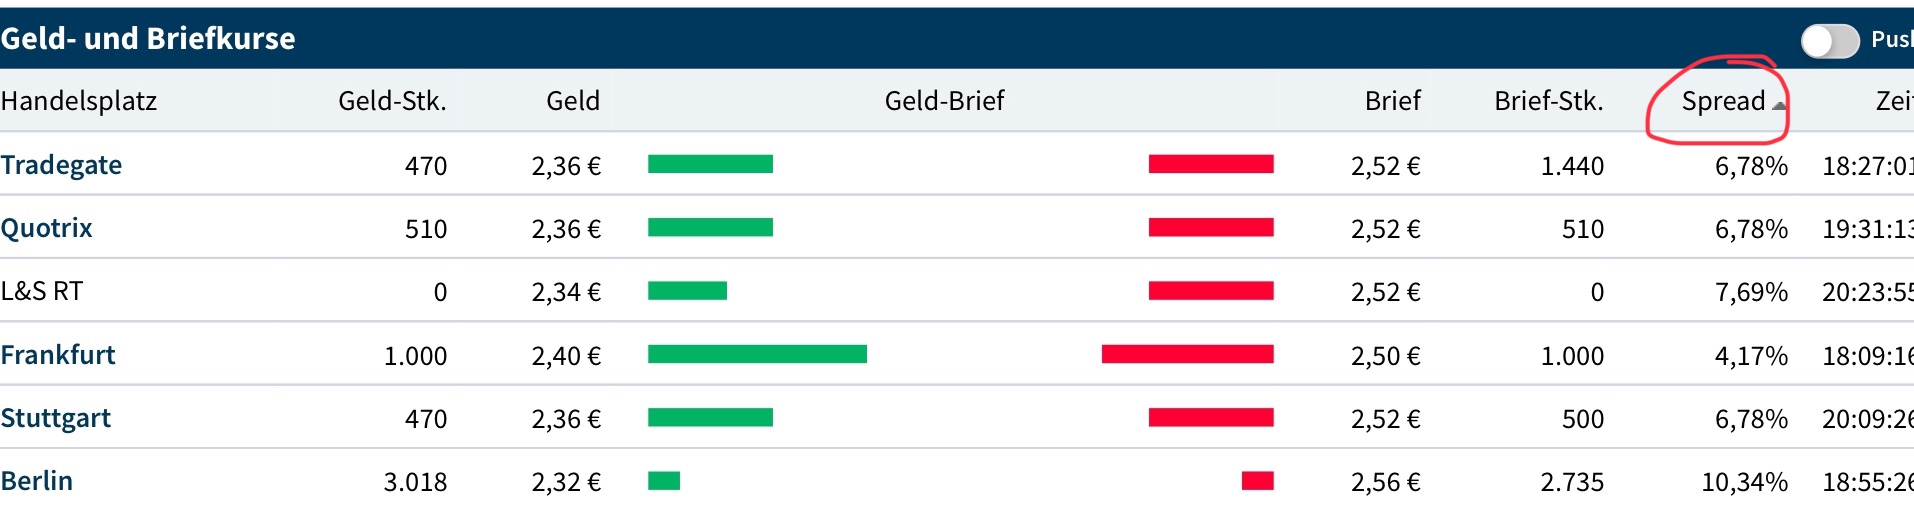
Task: Toggle the Push switch on
Action: (x=1829, y=41)
